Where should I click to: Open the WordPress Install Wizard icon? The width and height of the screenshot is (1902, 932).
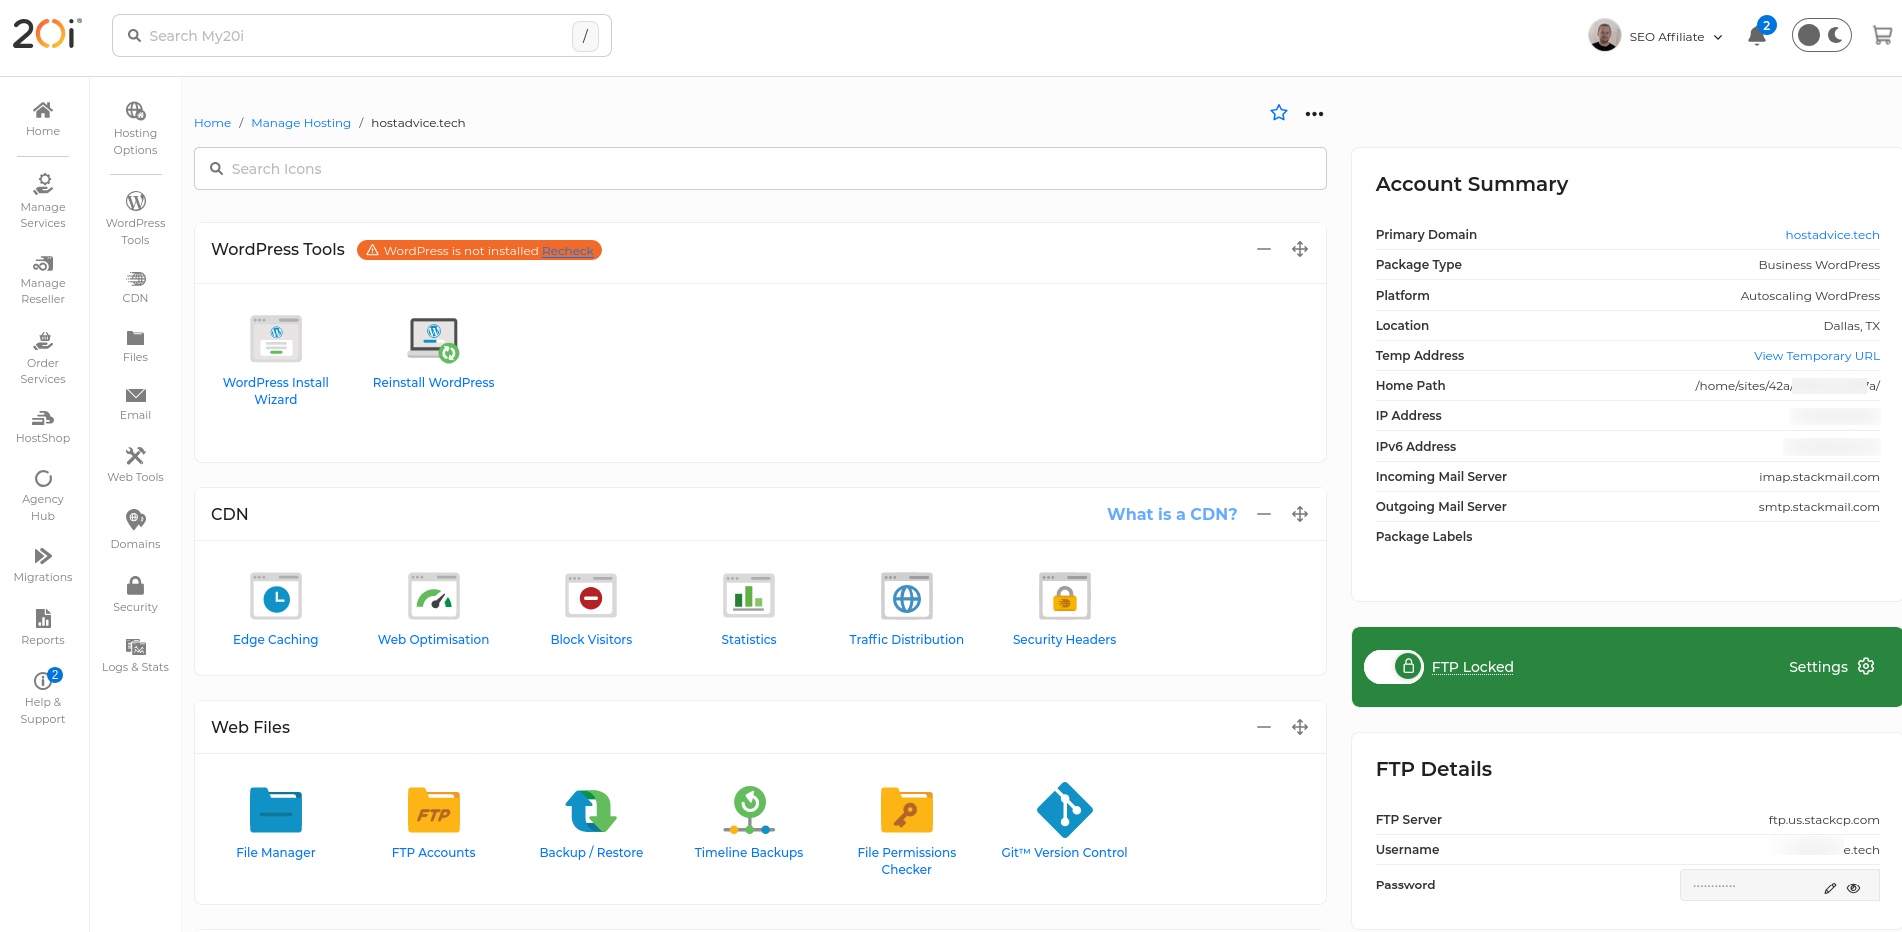coord(276,339)
